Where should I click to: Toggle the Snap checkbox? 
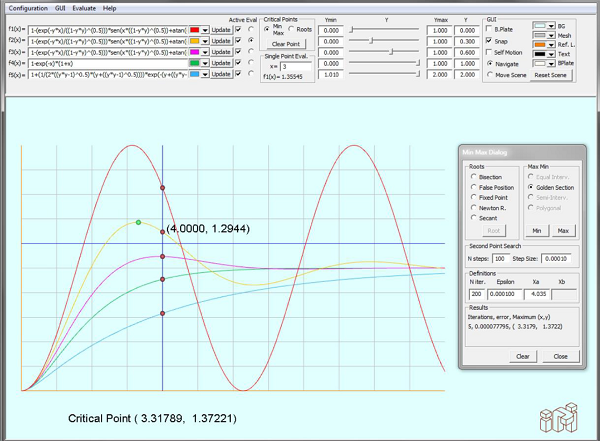489,40
